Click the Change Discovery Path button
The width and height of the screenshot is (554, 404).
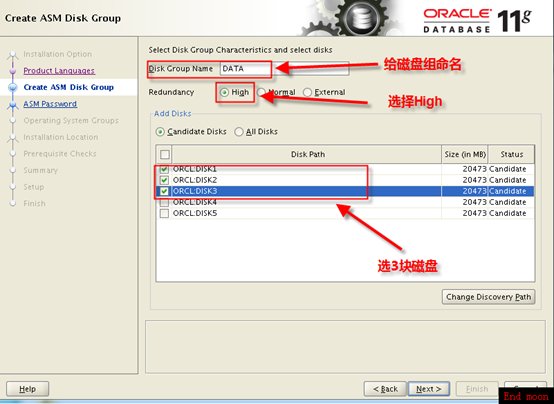point(489,297)
